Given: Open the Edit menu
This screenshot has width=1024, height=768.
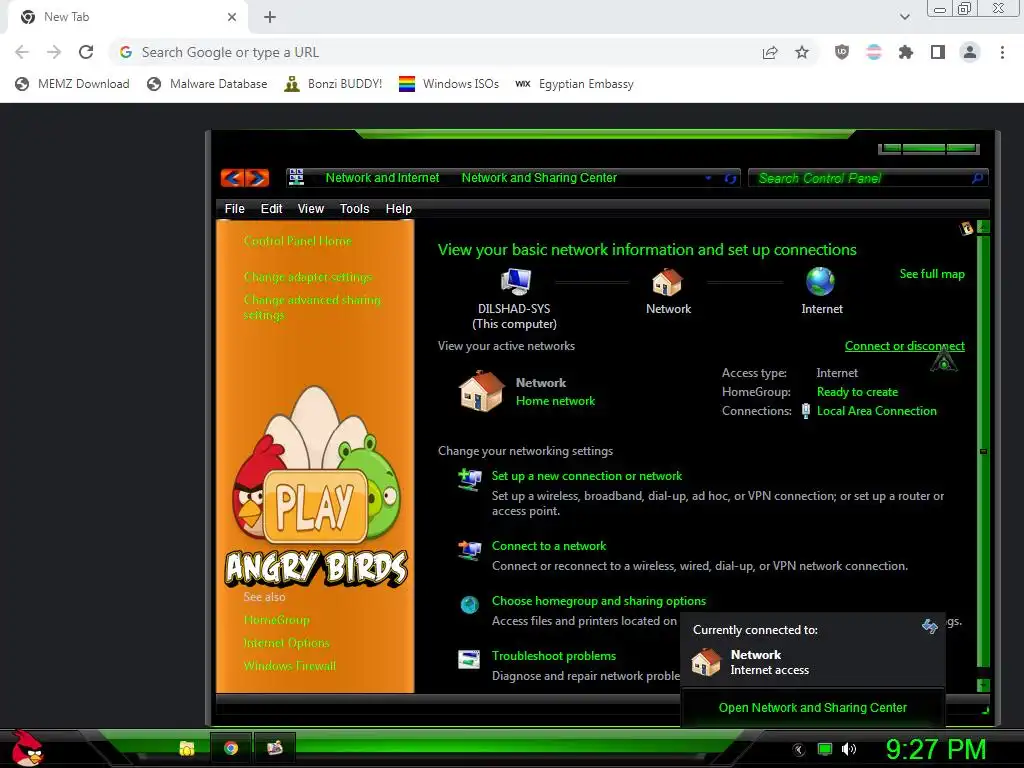Looking at the screenshot, I should point(271,209).
